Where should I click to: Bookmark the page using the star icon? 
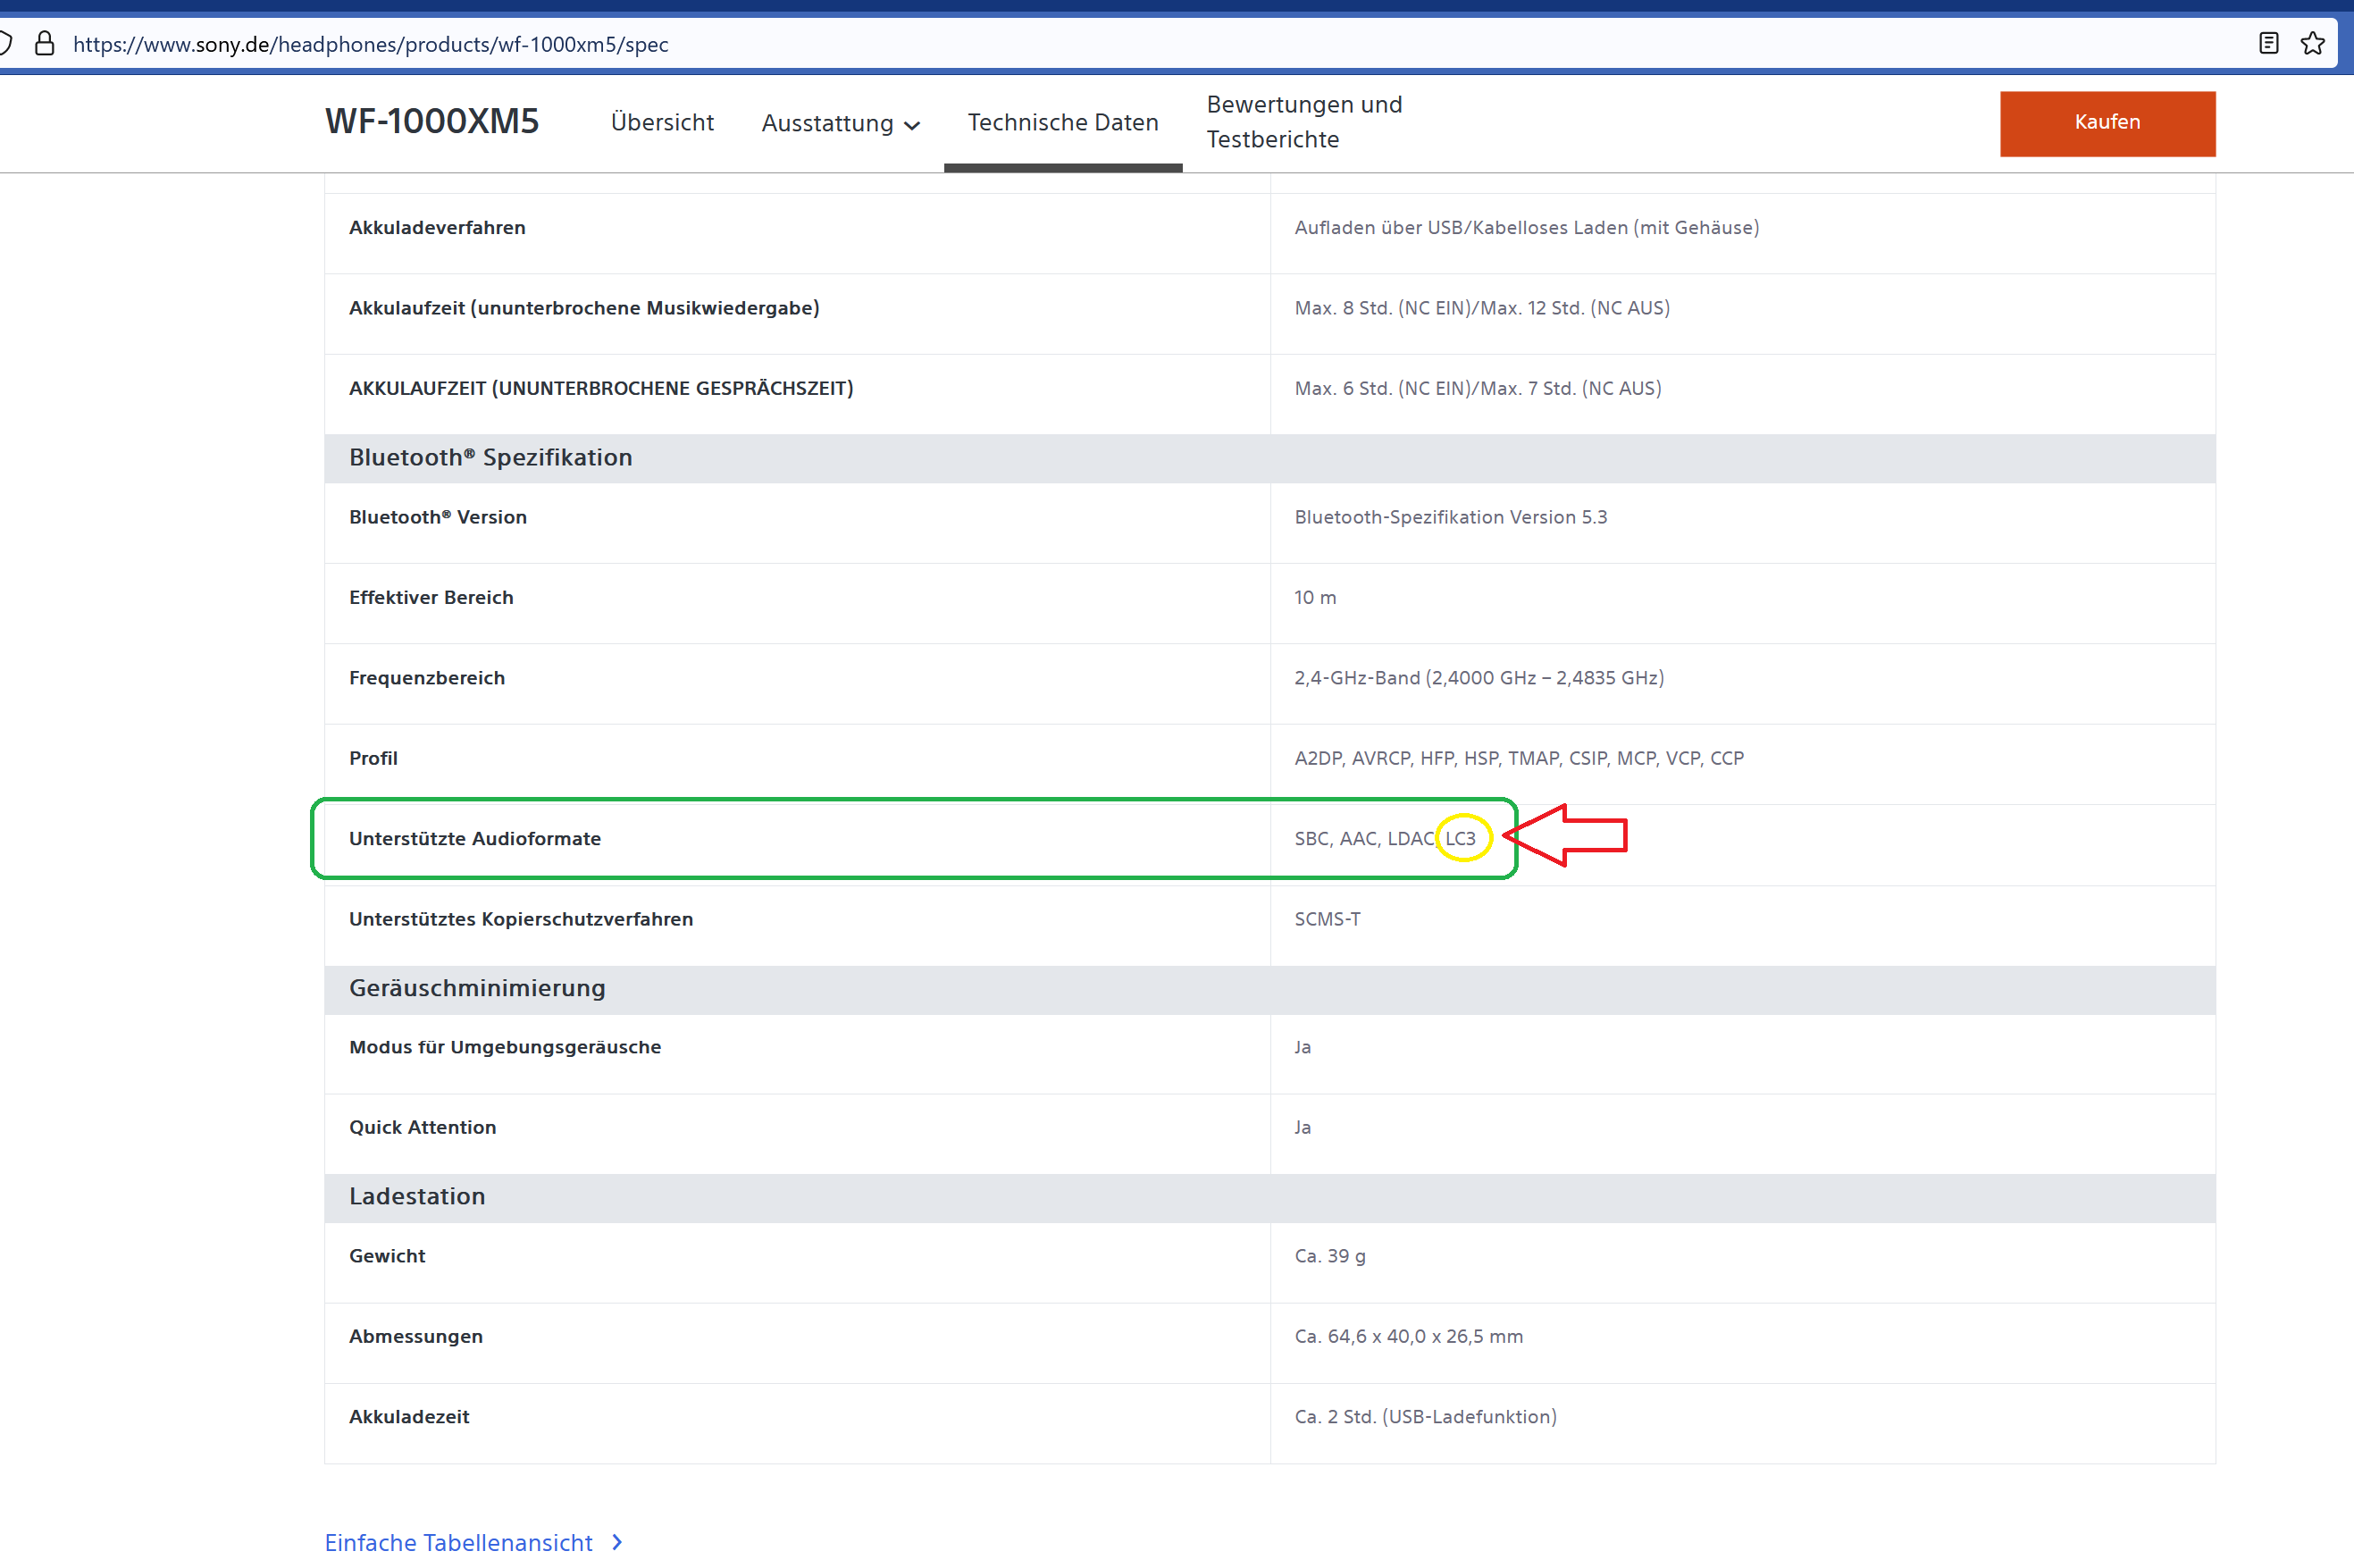point(2313,43)
